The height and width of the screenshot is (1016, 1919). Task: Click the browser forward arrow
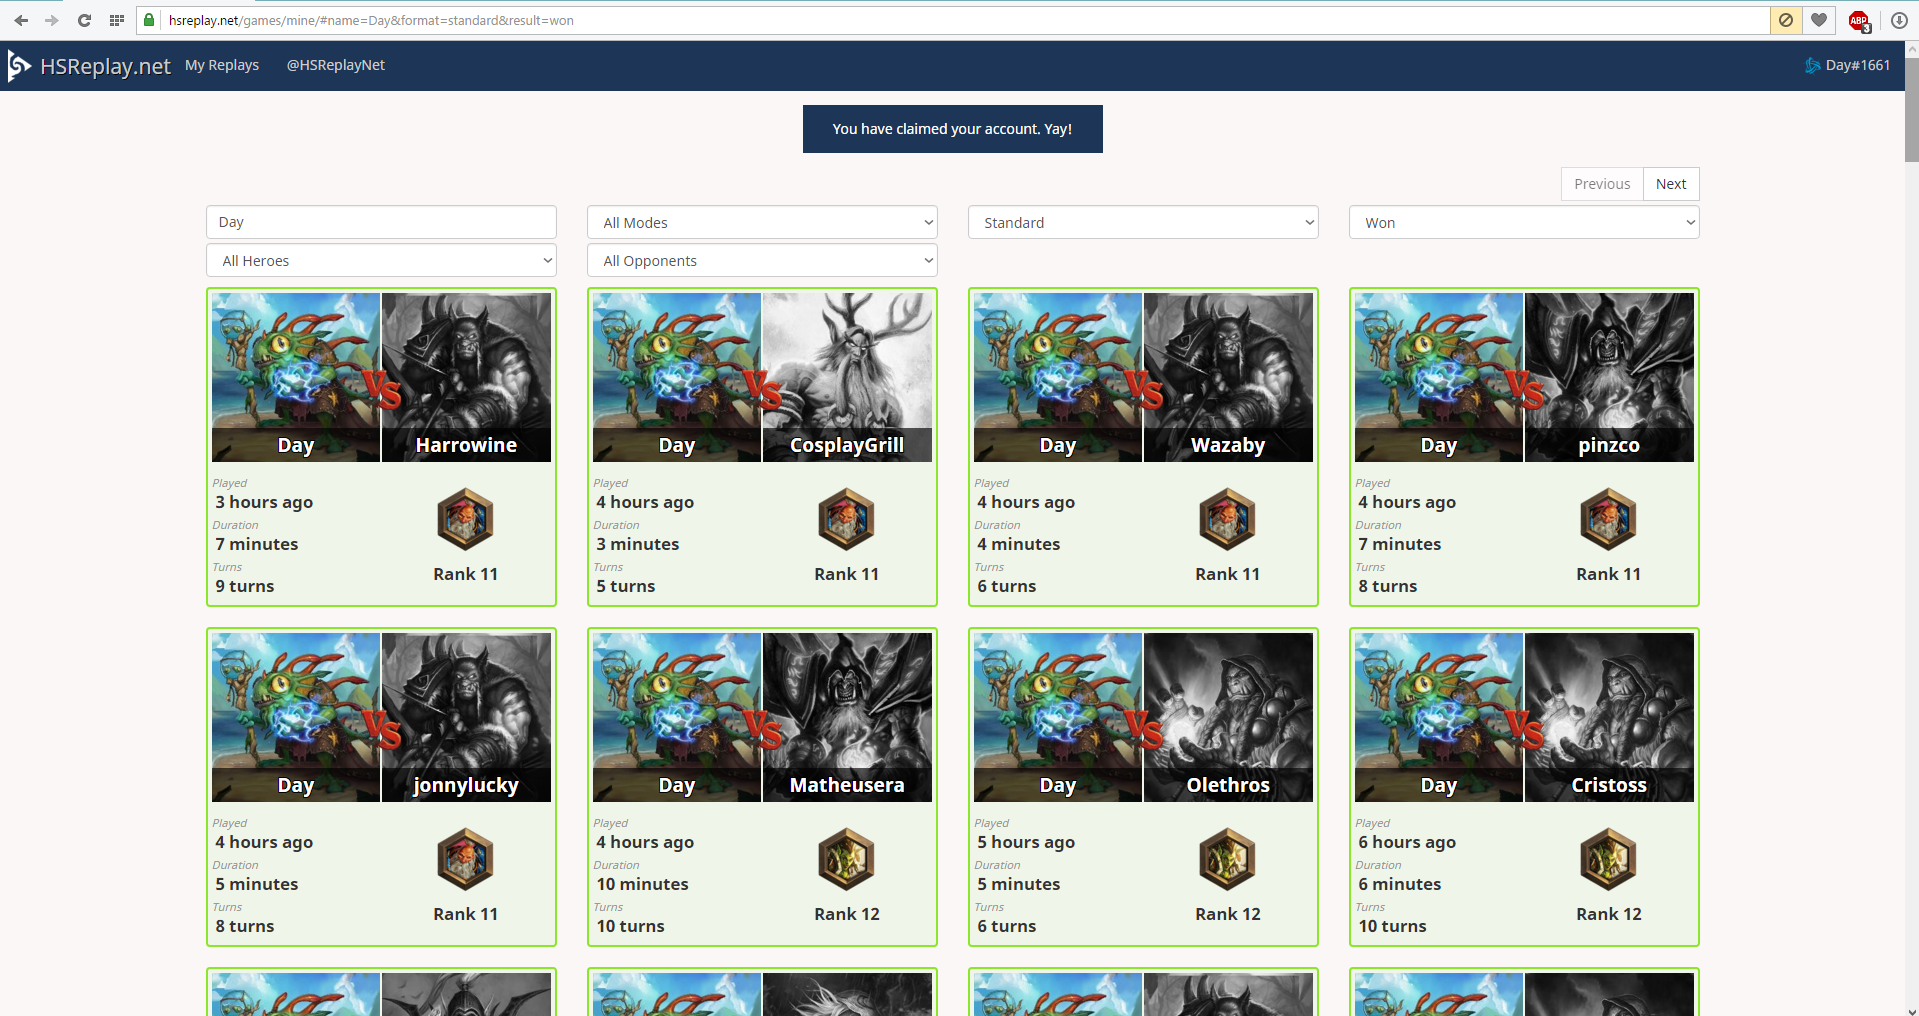click(52, 20)
